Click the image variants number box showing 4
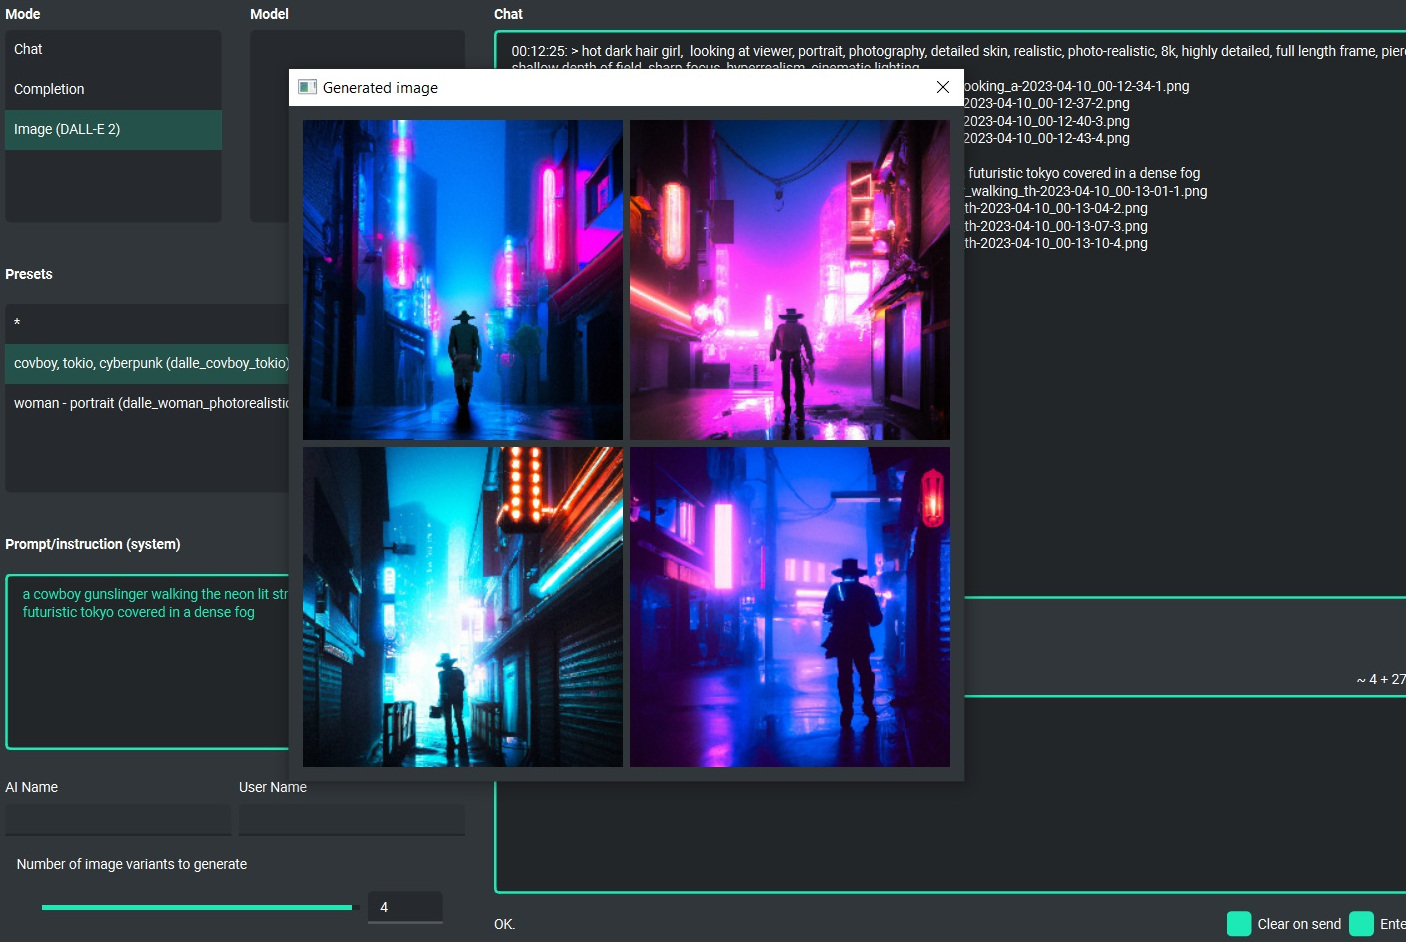Screen dimensions: 1406x942 click(404, 907)
